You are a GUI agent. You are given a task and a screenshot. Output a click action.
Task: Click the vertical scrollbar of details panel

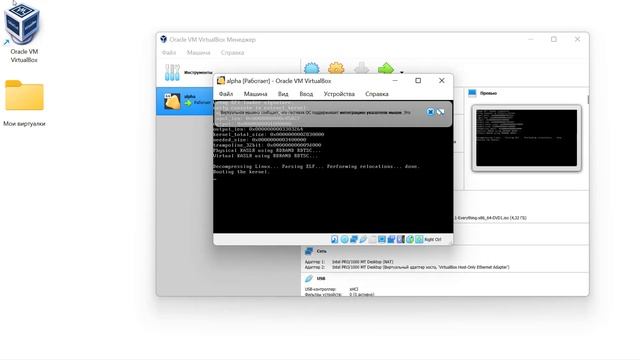click(588, 99)
